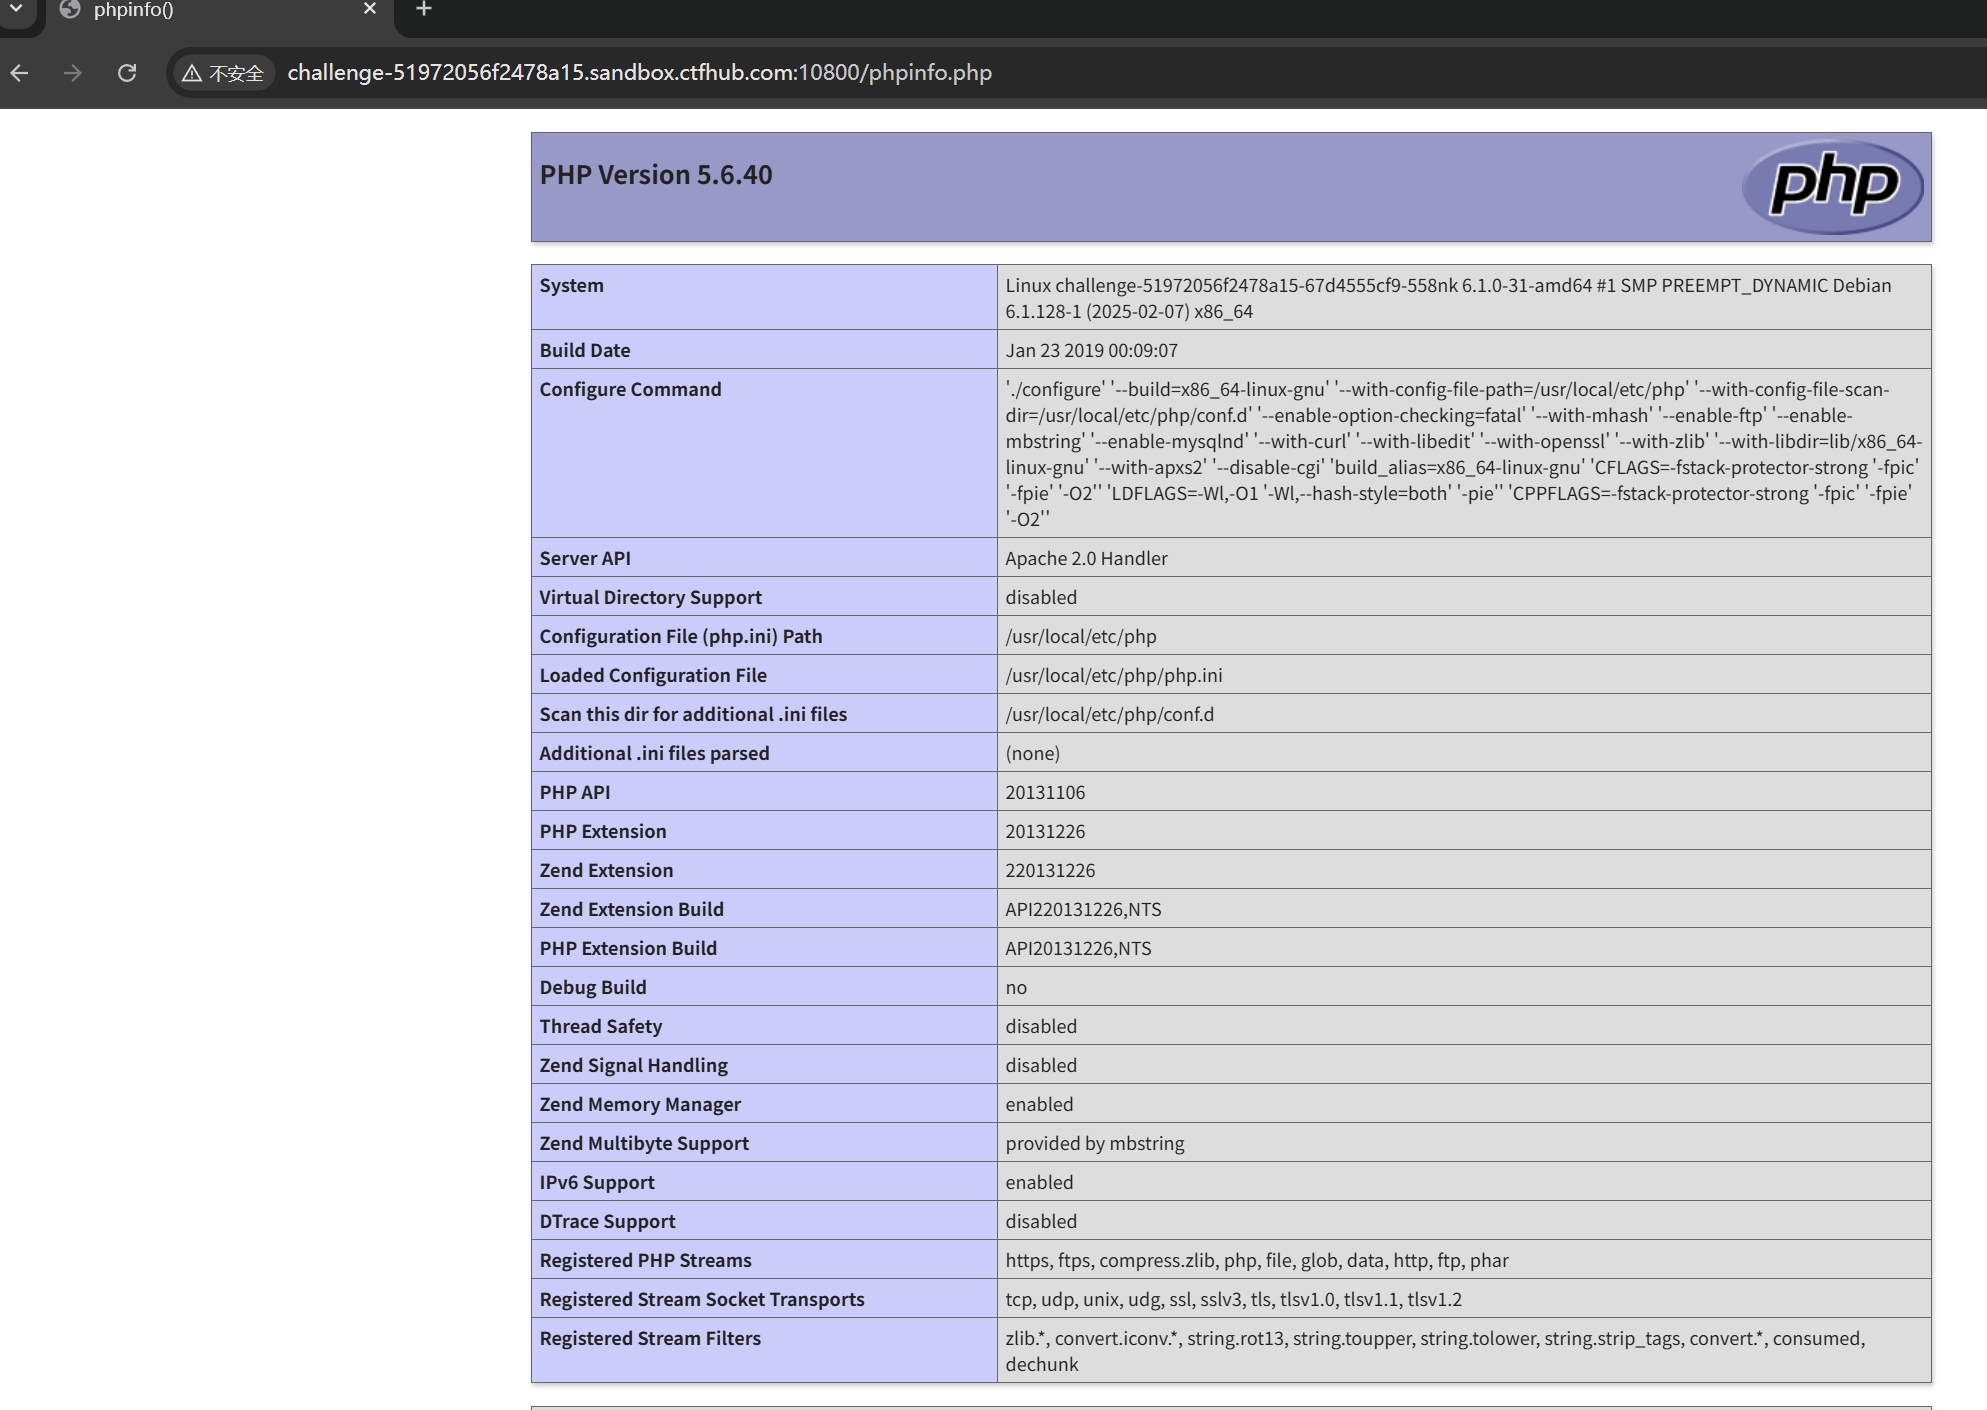Open a new browser tab
Screen dimensions: 1987x1410
tap(423, 9)
